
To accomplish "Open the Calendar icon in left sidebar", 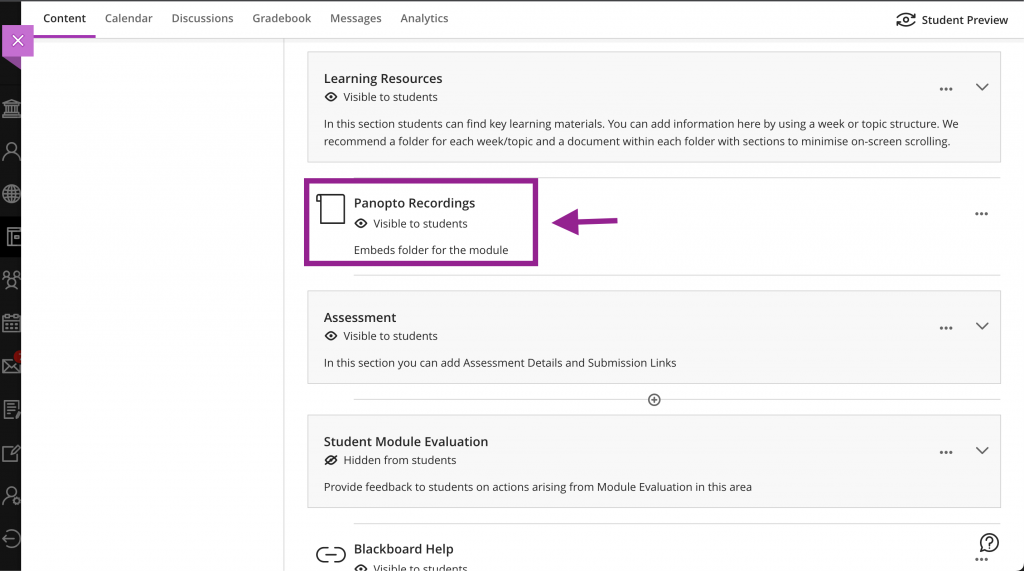I will pos(11,323).
